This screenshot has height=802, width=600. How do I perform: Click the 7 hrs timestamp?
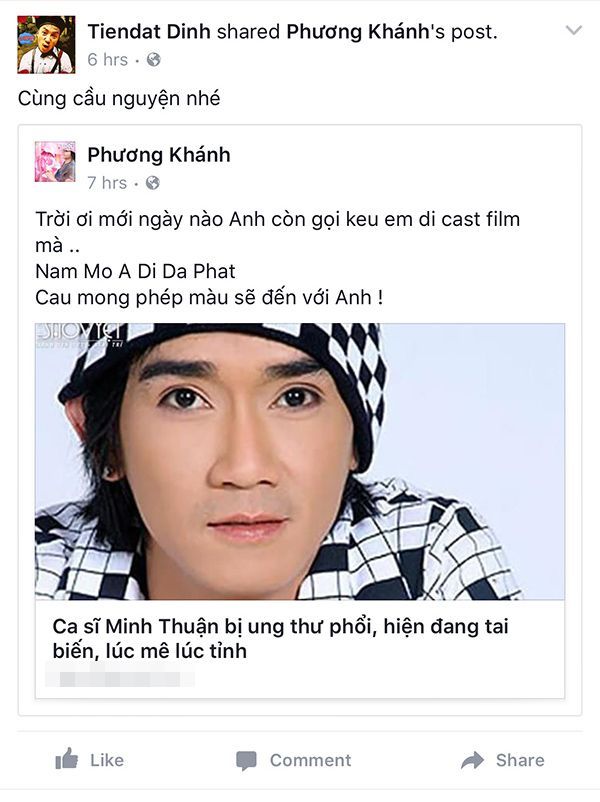(x=107, y=183)
